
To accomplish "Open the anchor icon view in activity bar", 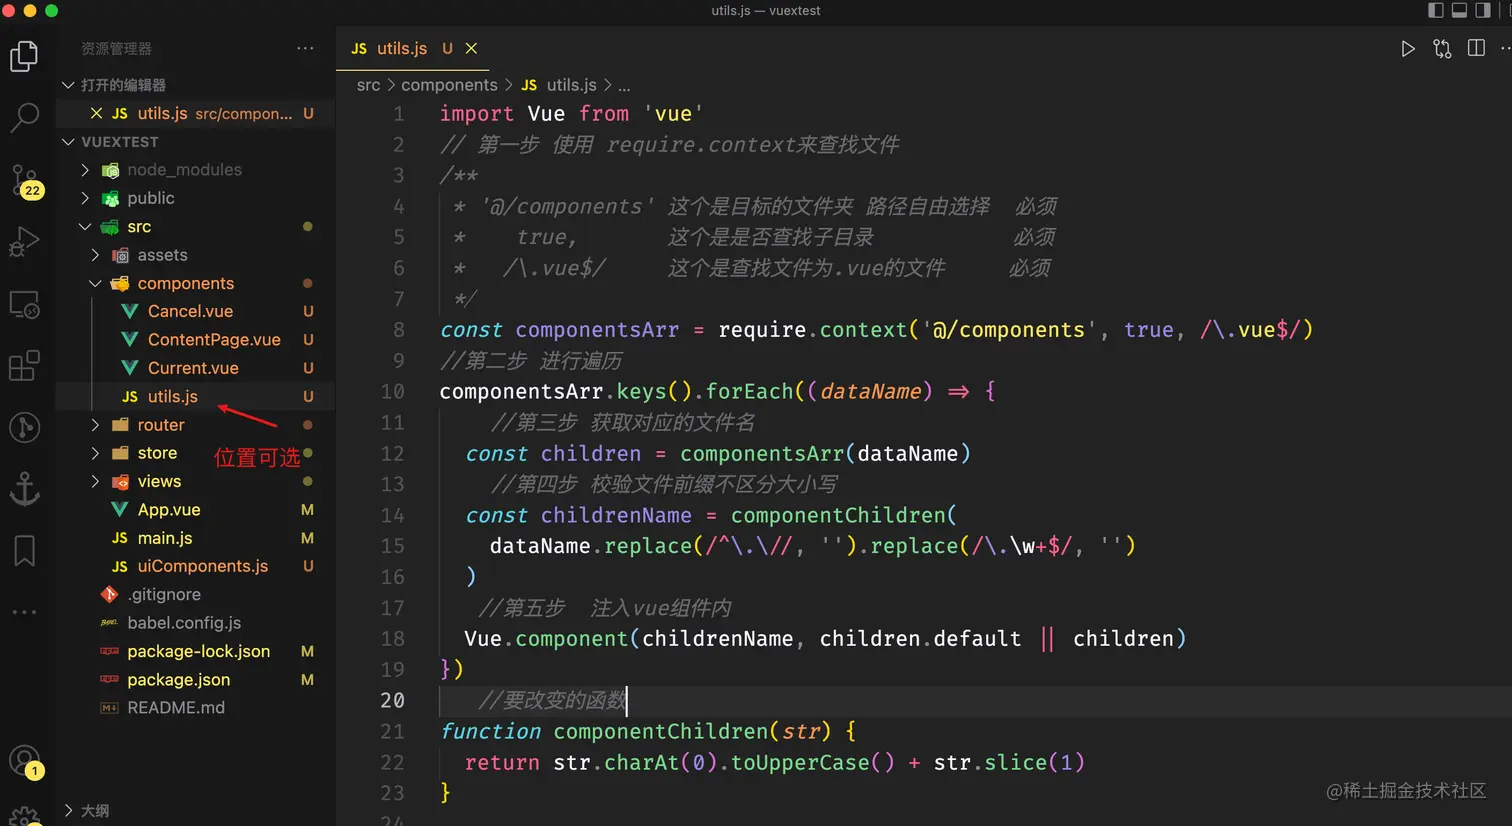I will pos(24,489).
